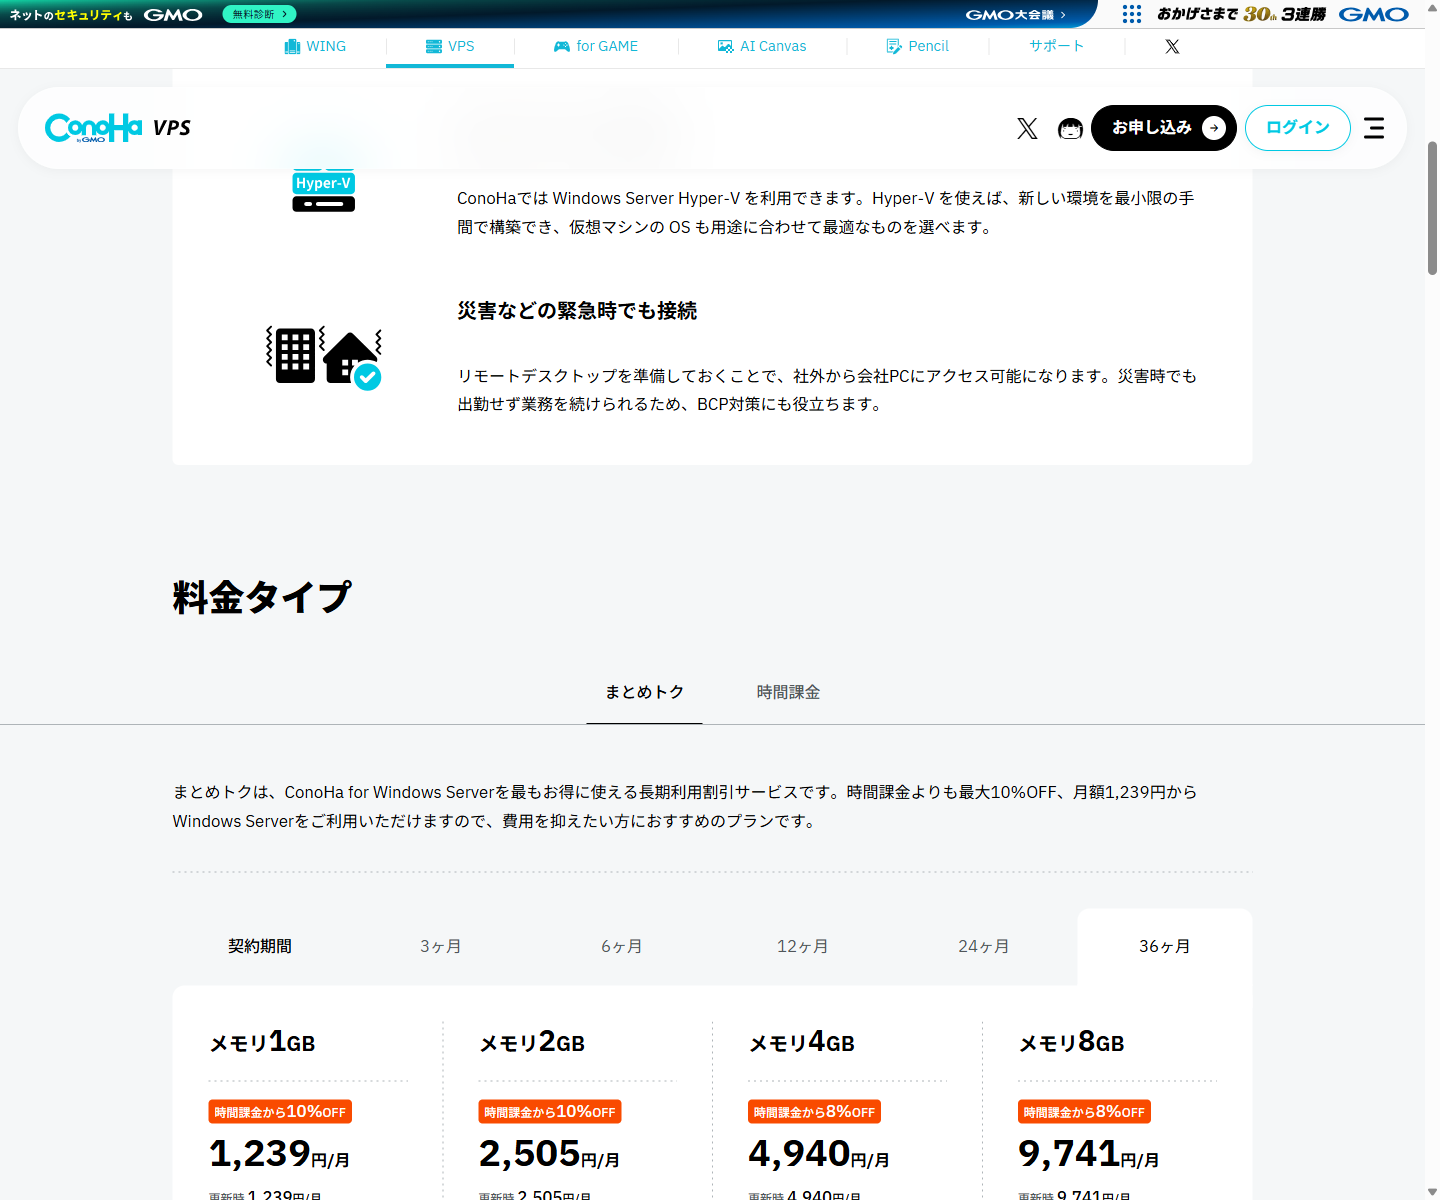Select the まとめトク tab

(x=645, y=692)
